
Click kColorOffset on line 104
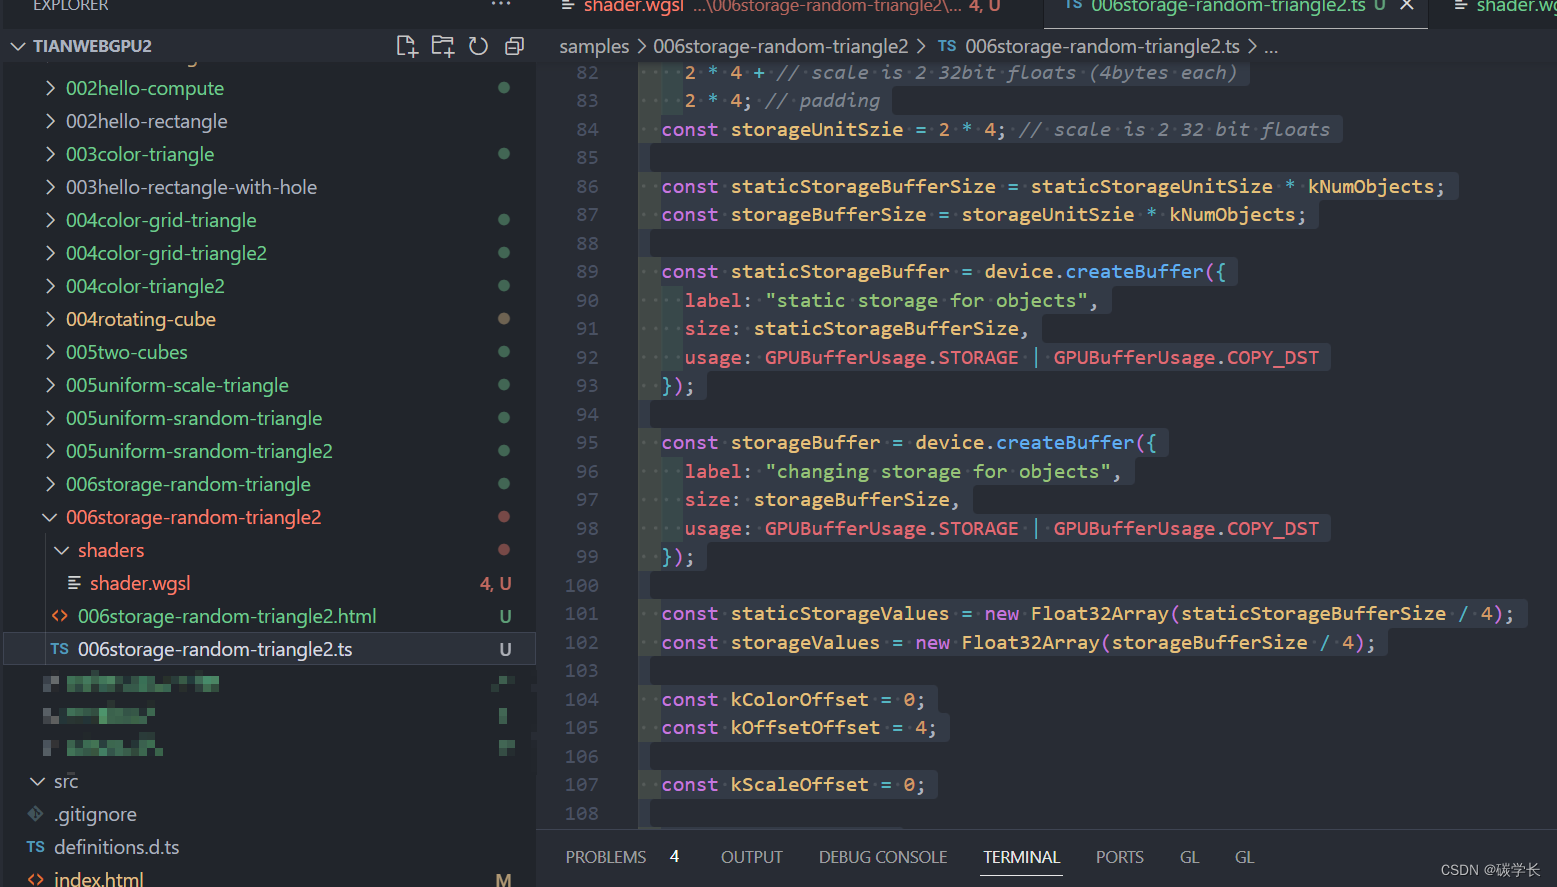[799, 699]
